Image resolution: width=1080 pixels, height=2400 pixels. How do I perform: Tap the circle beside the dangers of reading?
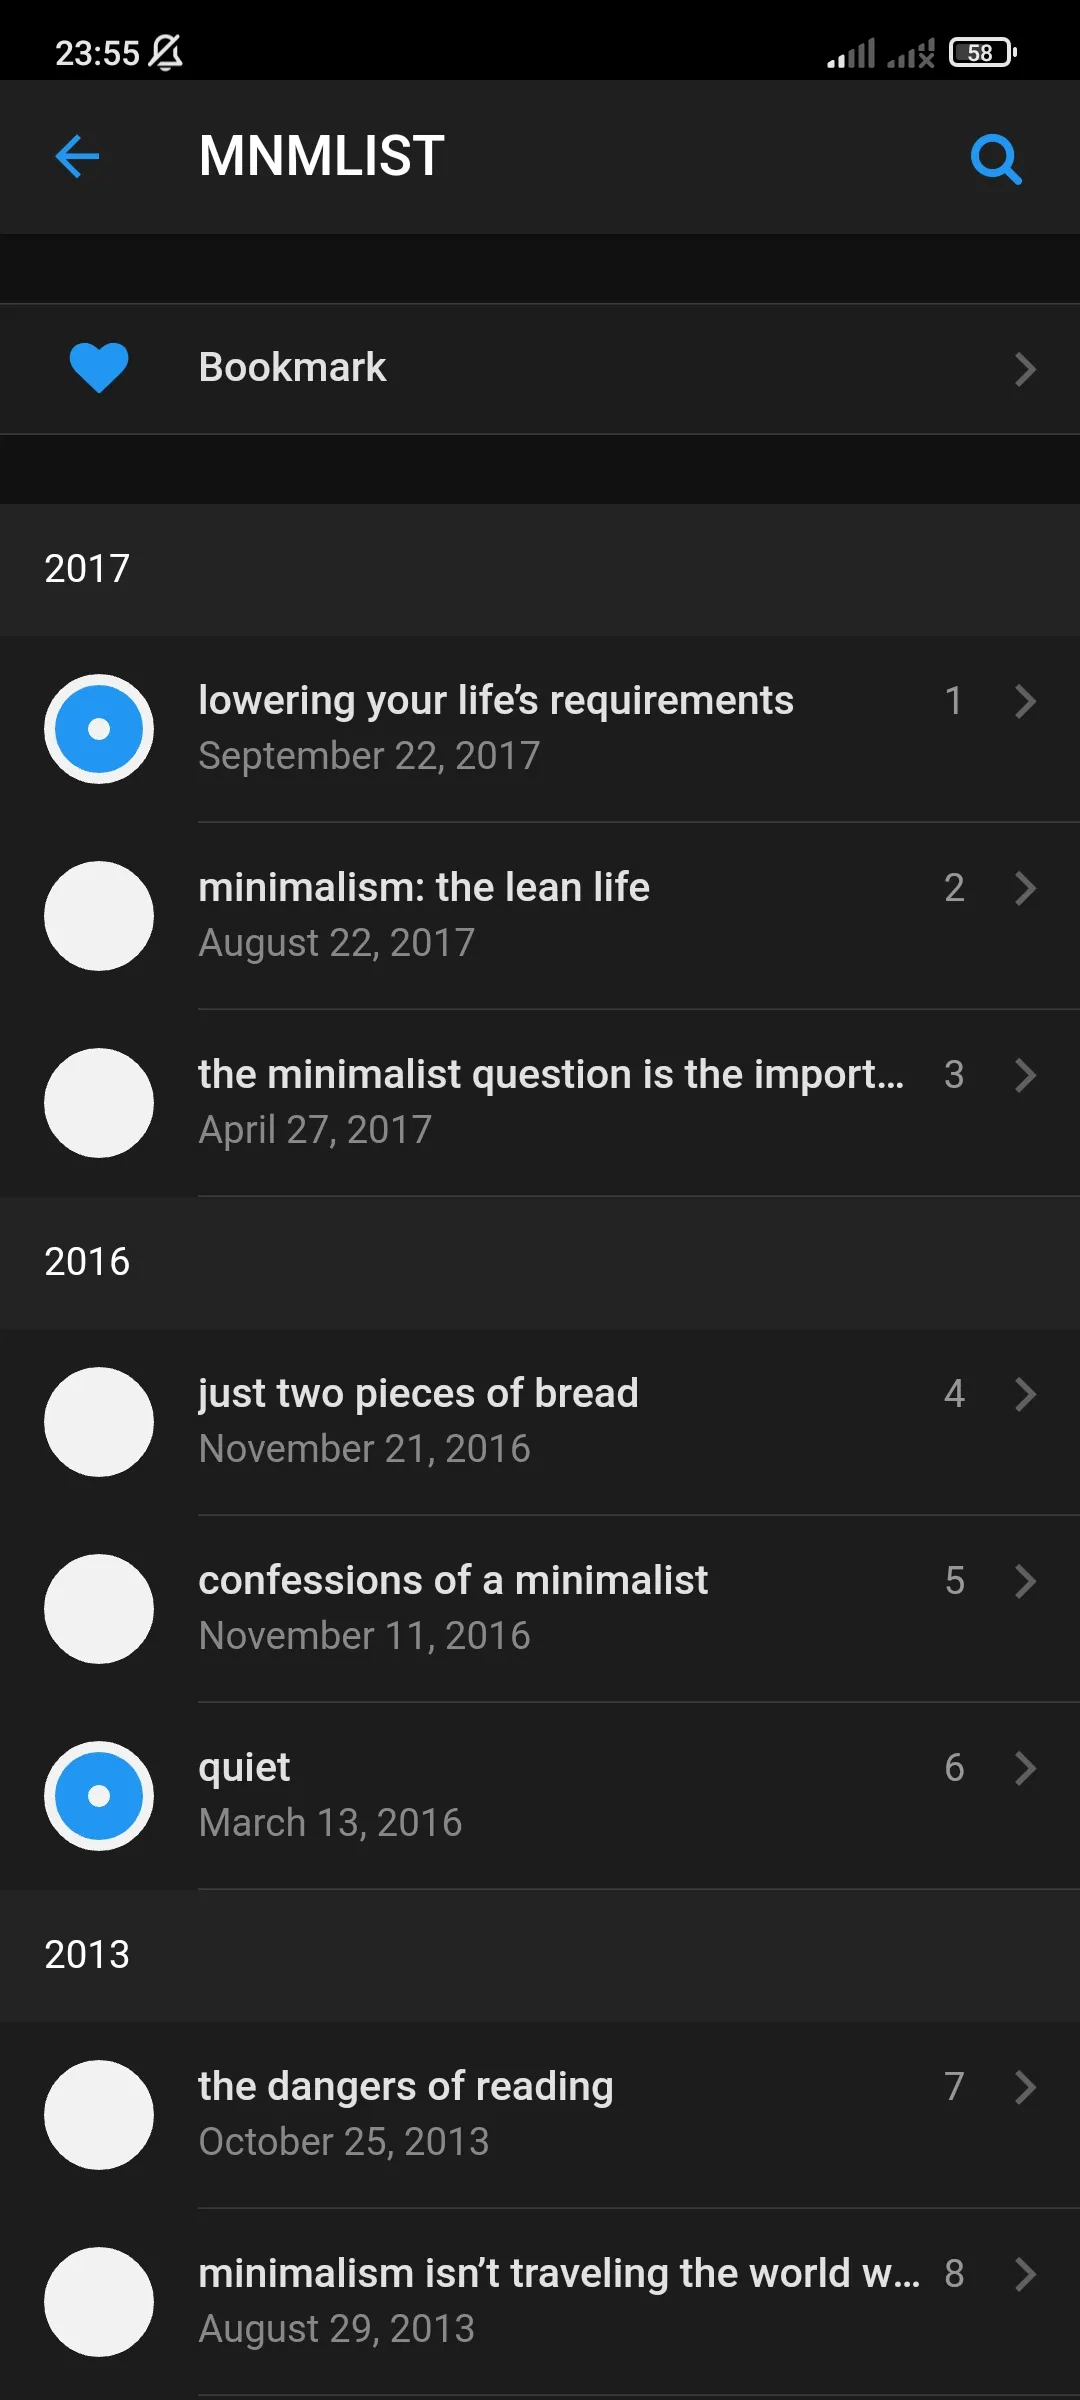pyautogui.click(x=99, y=2115)
